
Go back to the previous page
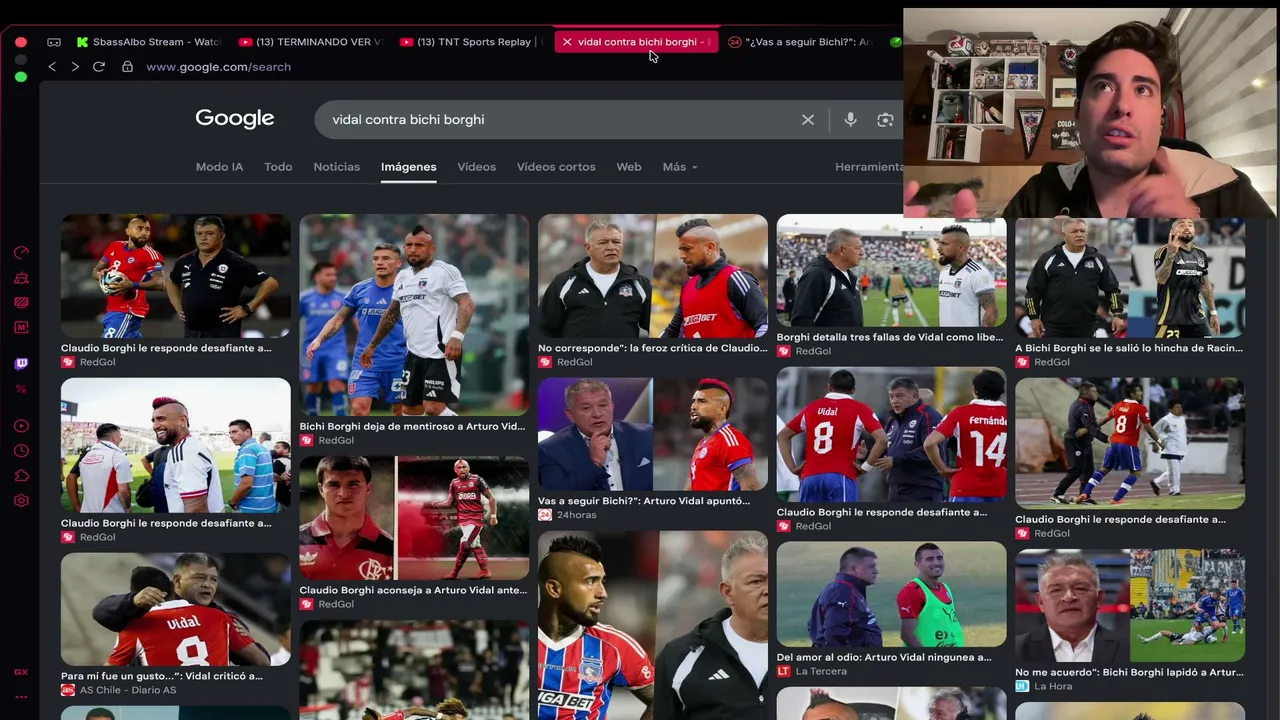coord(52,67)
